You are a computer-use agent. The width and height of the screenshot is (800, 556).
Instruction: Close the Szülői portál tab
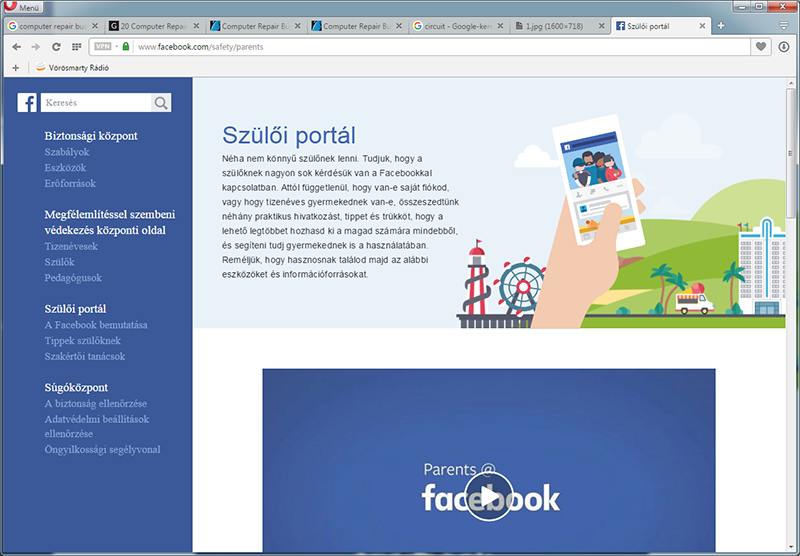coord(702,26)
